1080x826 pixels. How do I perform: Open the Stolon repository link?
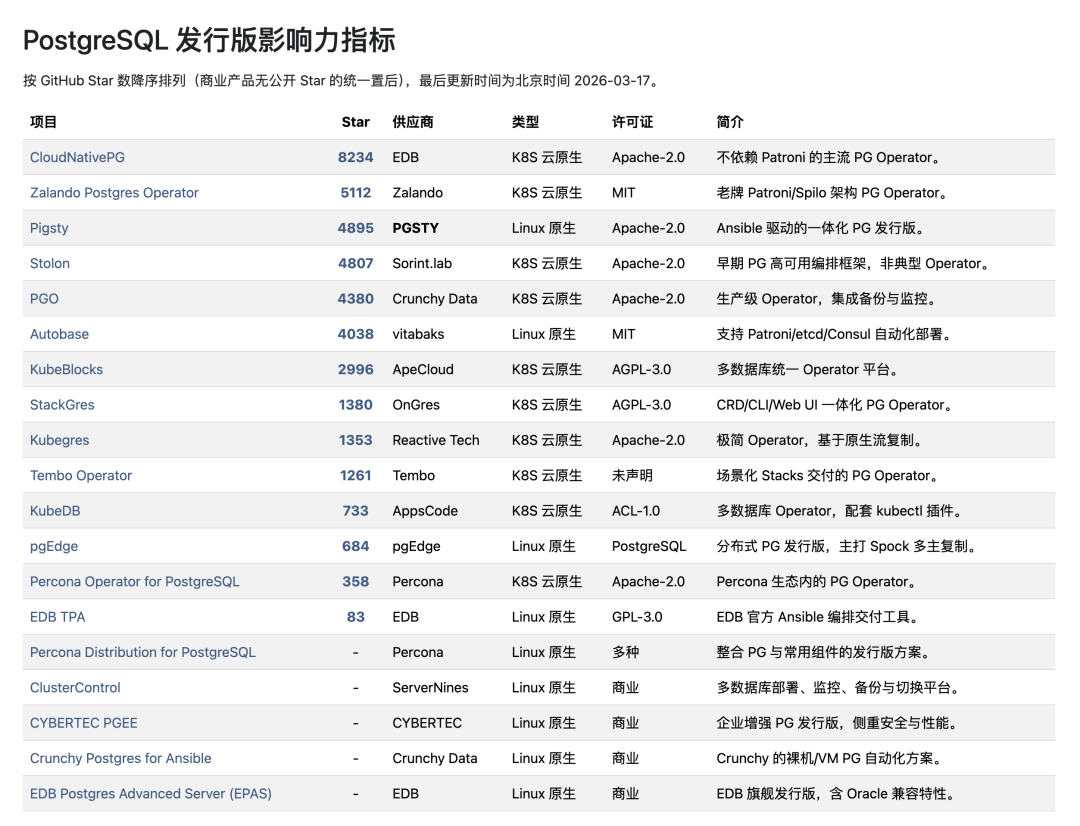49,263
